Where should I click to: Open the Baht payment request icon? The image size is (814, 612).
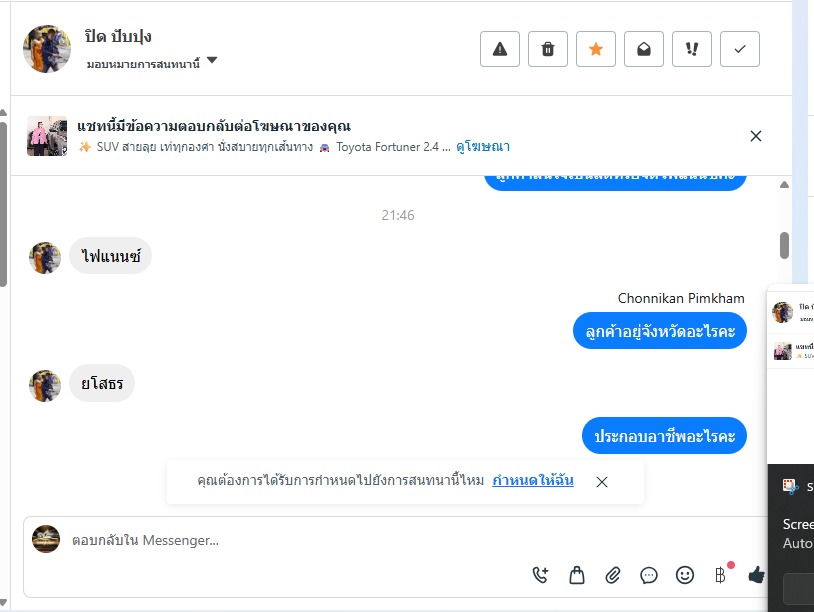point(721,575)
